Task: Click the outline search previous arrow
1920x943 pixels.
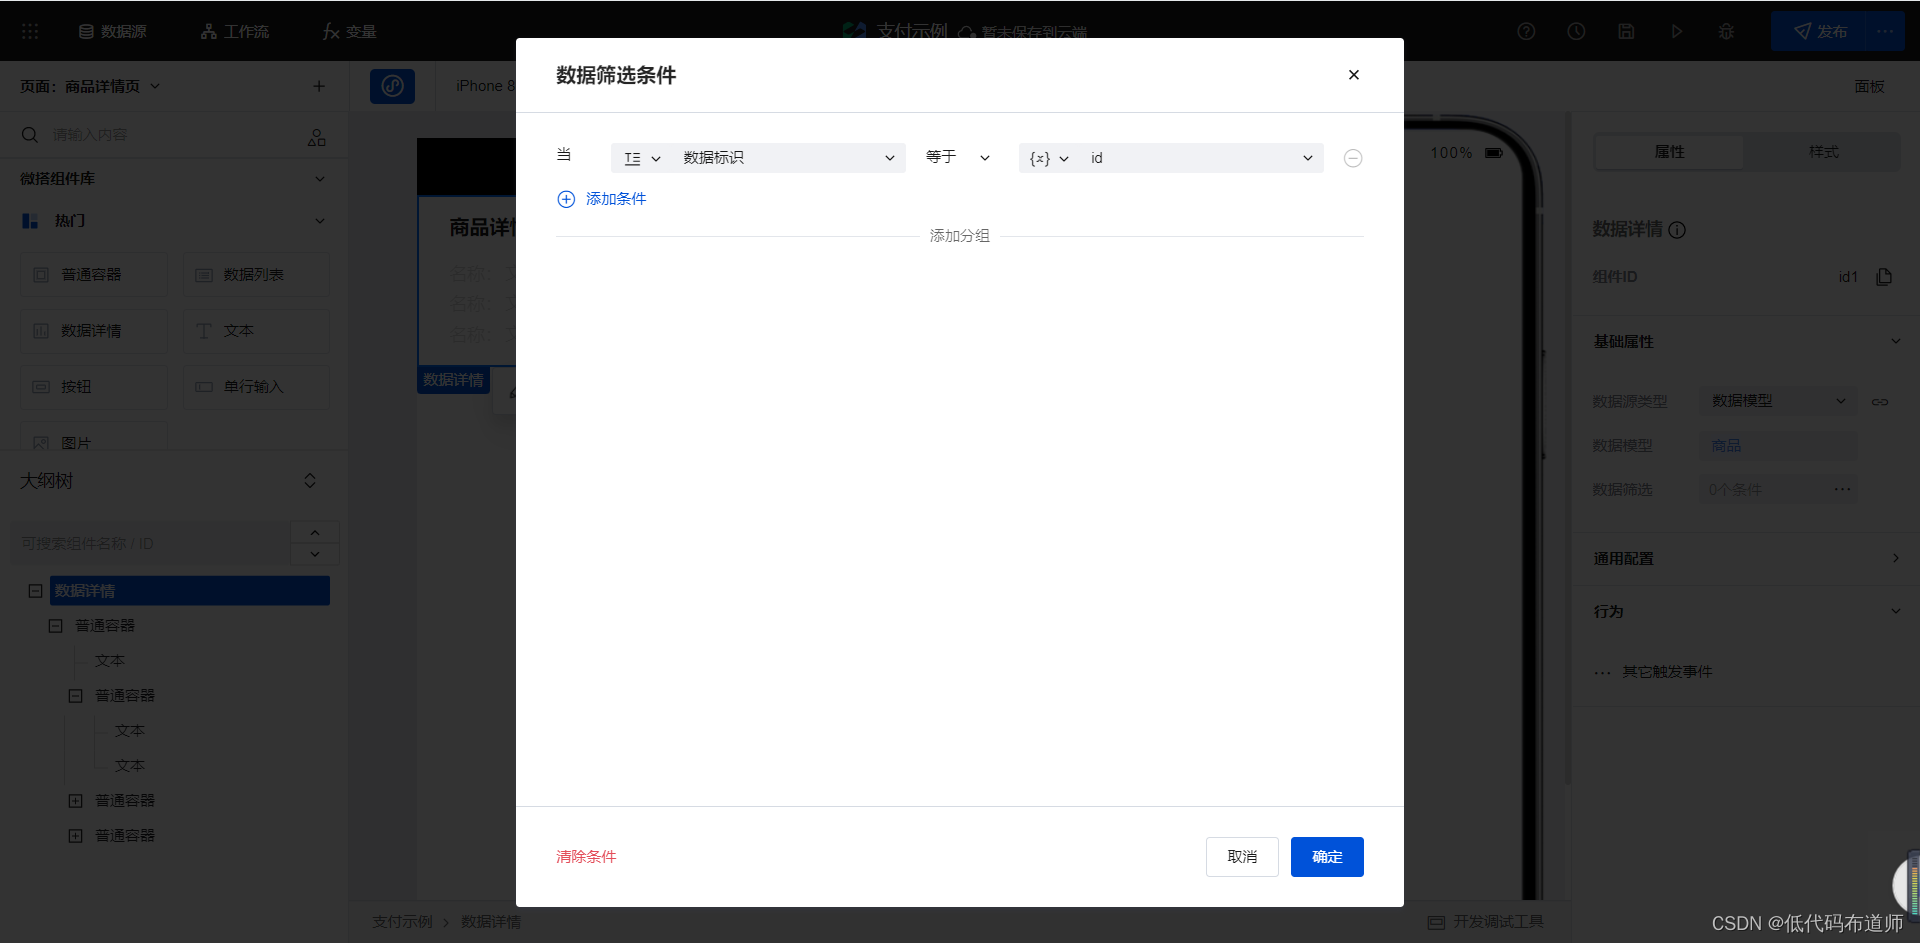Action: [315, 532]
